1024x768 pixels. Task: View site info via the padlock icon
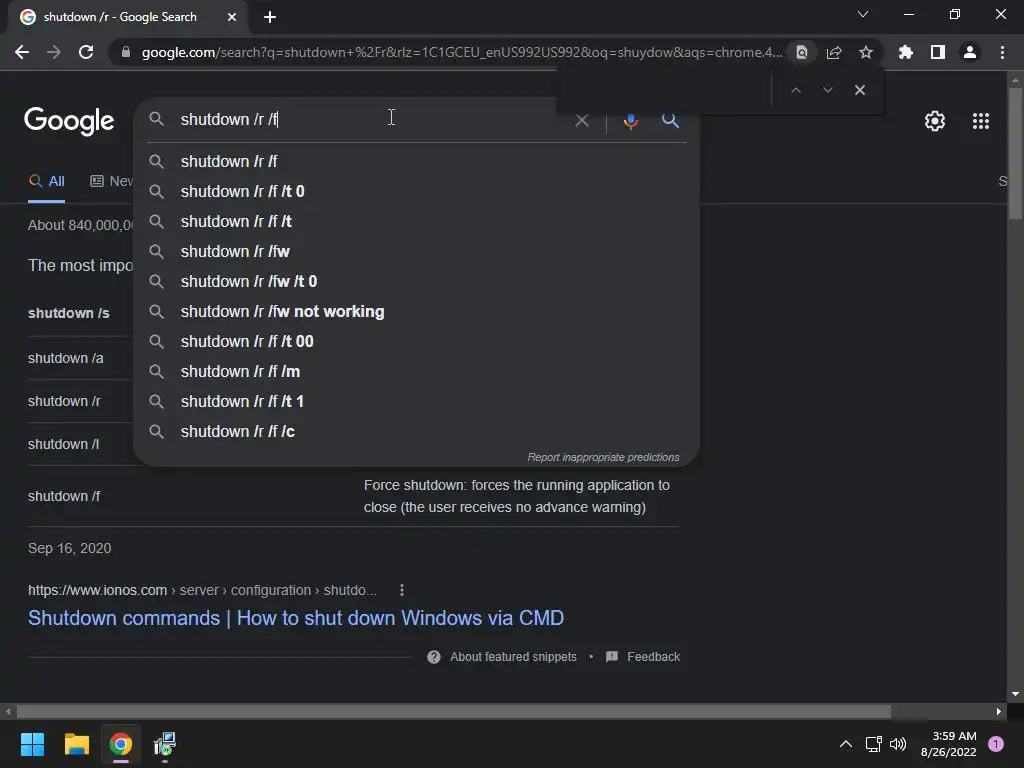pos(126,52)
